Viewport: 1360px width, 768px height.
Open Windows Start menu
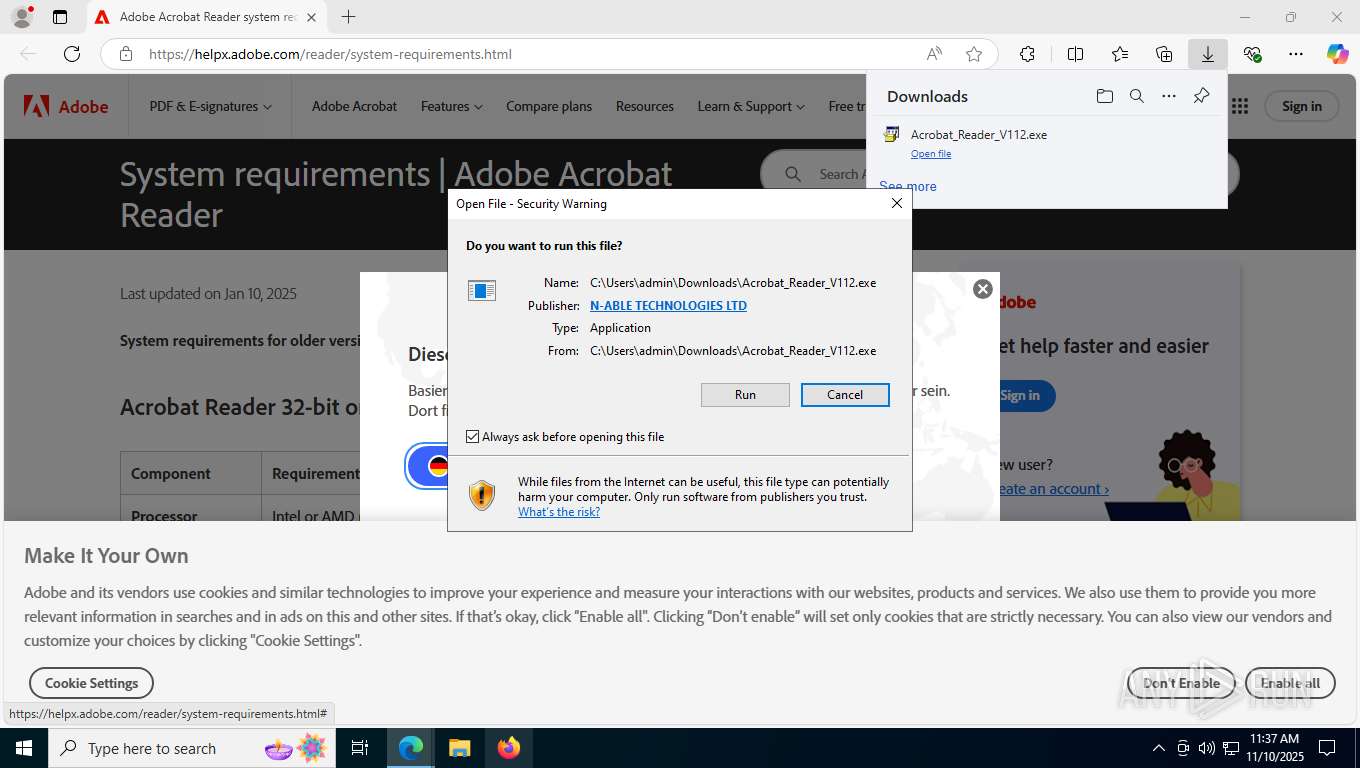pyautogui.click(x=23, y=748)
